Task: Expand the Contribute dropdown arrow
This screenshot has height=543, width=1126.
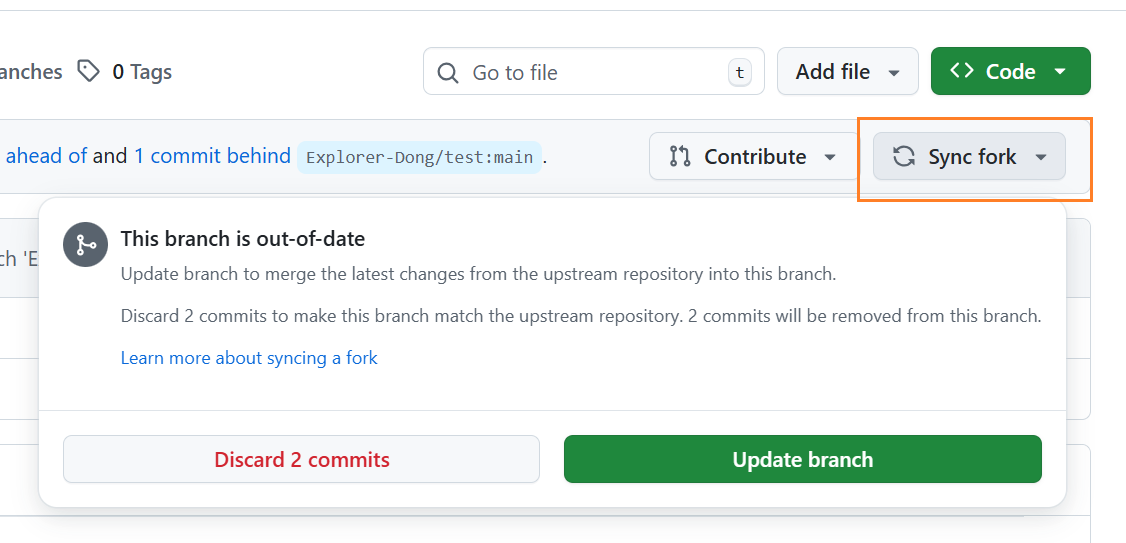Action: tap(829, 157)
